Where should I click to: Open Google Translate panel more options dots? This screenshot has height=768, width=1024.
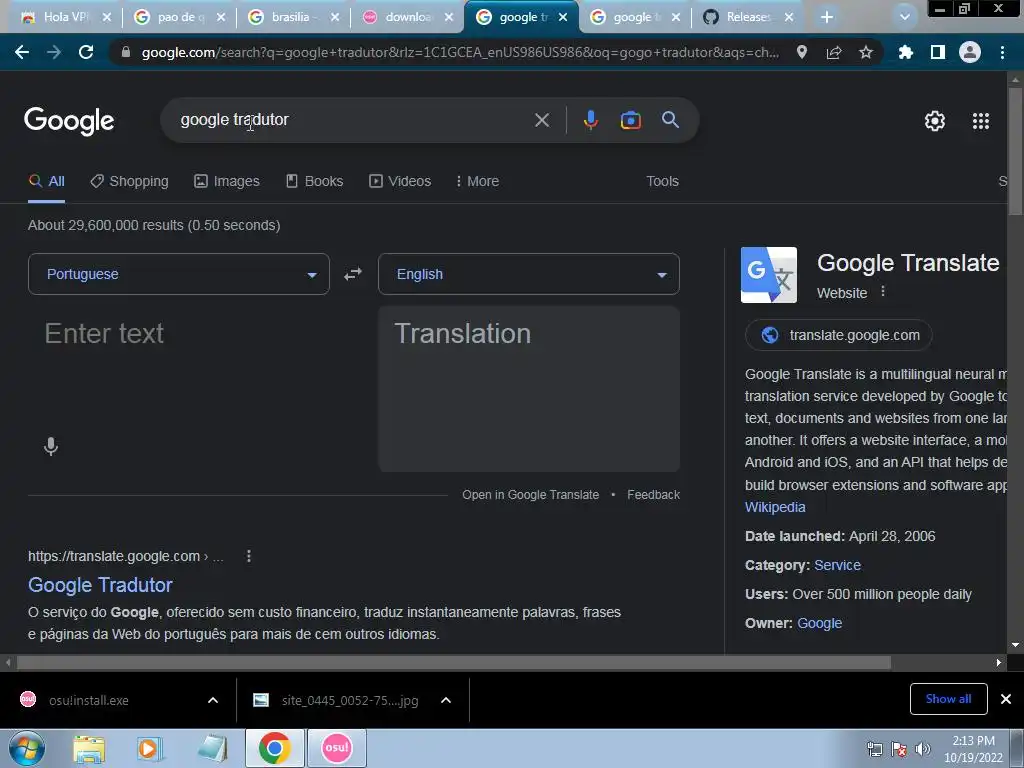coord(883,291)
